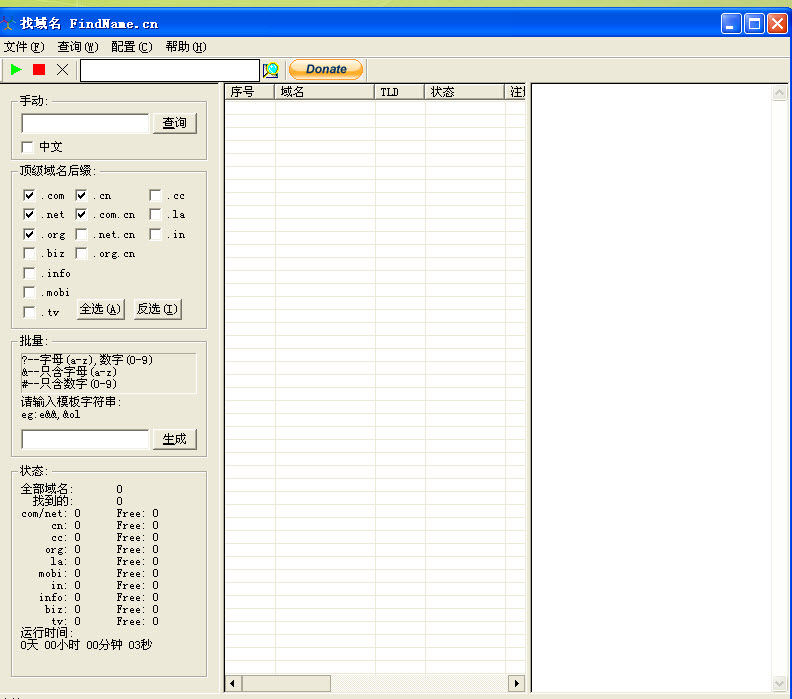Enable the .info domain checkbox
This screenshot has height=699, width=792.
pos(29,273)
